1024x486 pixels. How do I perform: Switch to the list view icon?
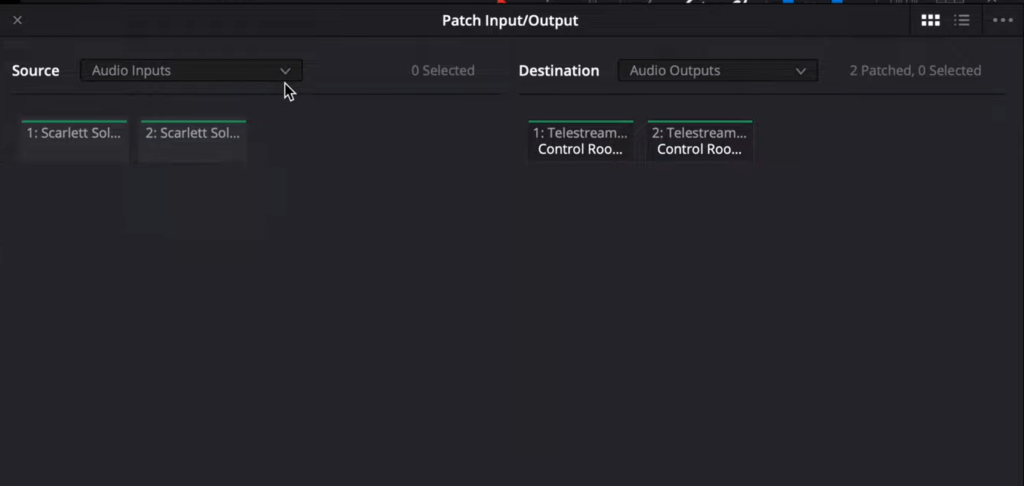coord(961,21)
